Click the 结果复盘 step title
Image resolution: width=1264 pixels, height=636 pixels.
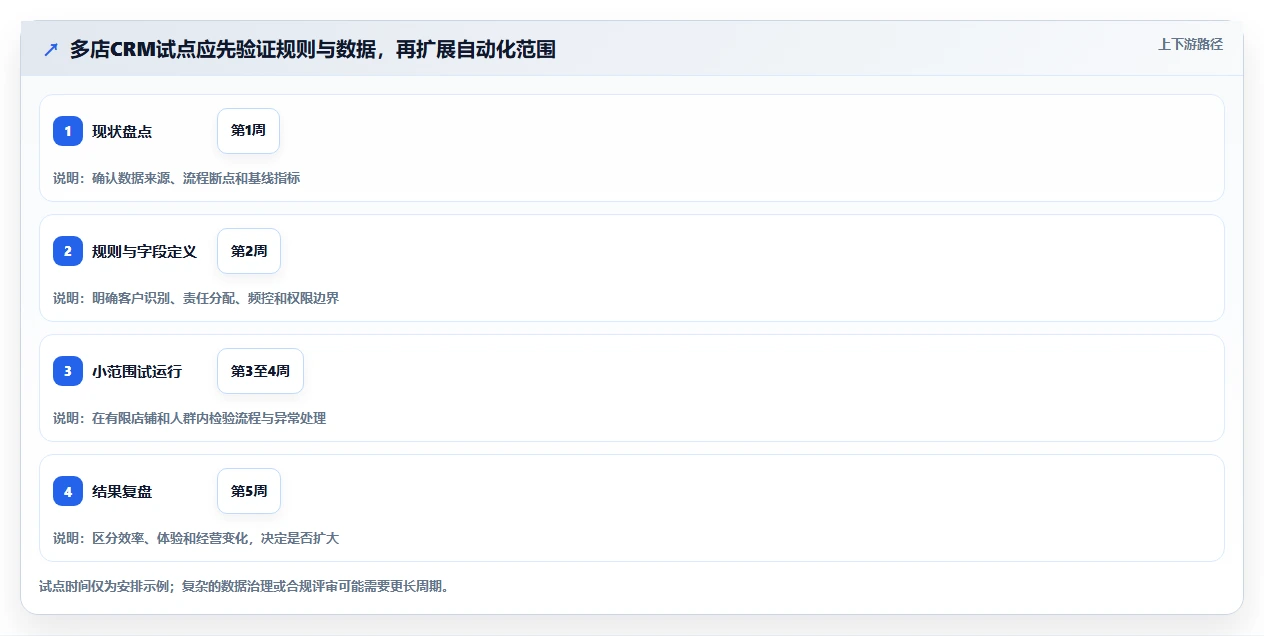[122, 491]
